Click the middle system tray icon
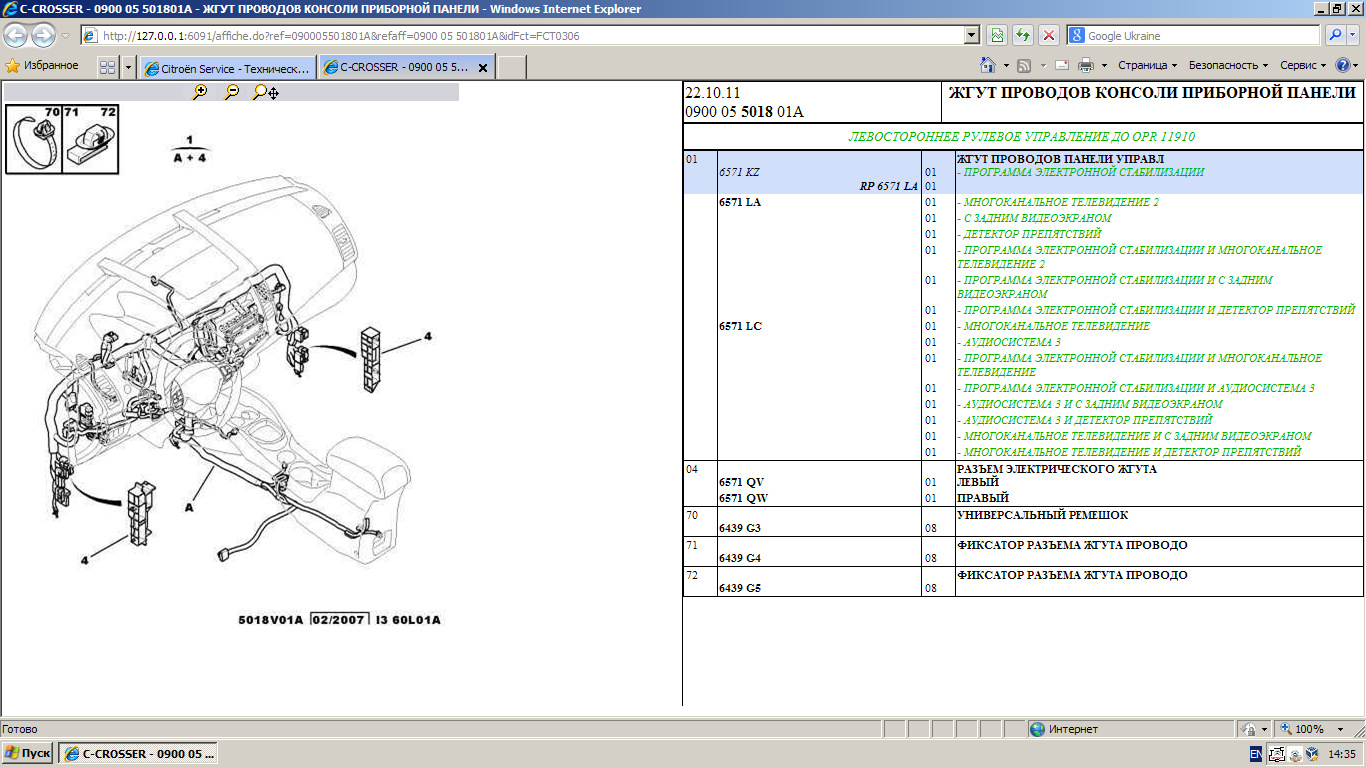 click(1294, 754)
